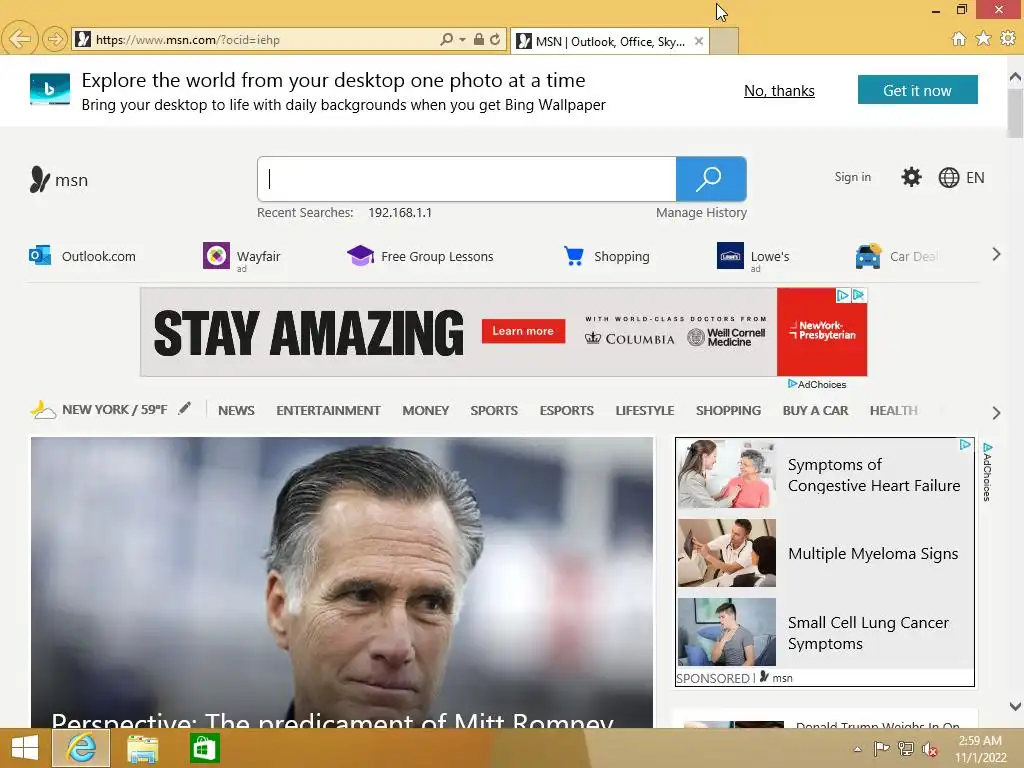Open Windows Store taskbar icon
Screen dimensions: 1024x768
pyautogui.click(x=204, y=748)
